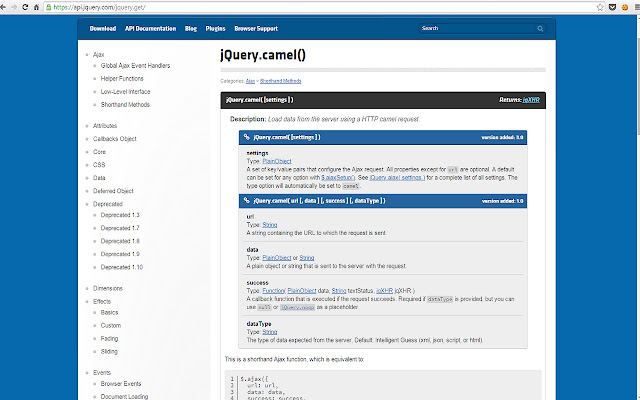Click permalink icon beside jQuery.camel( url, data ) signature
The width and height of the screenshot is (640, 400).
[x=247, y=200]
